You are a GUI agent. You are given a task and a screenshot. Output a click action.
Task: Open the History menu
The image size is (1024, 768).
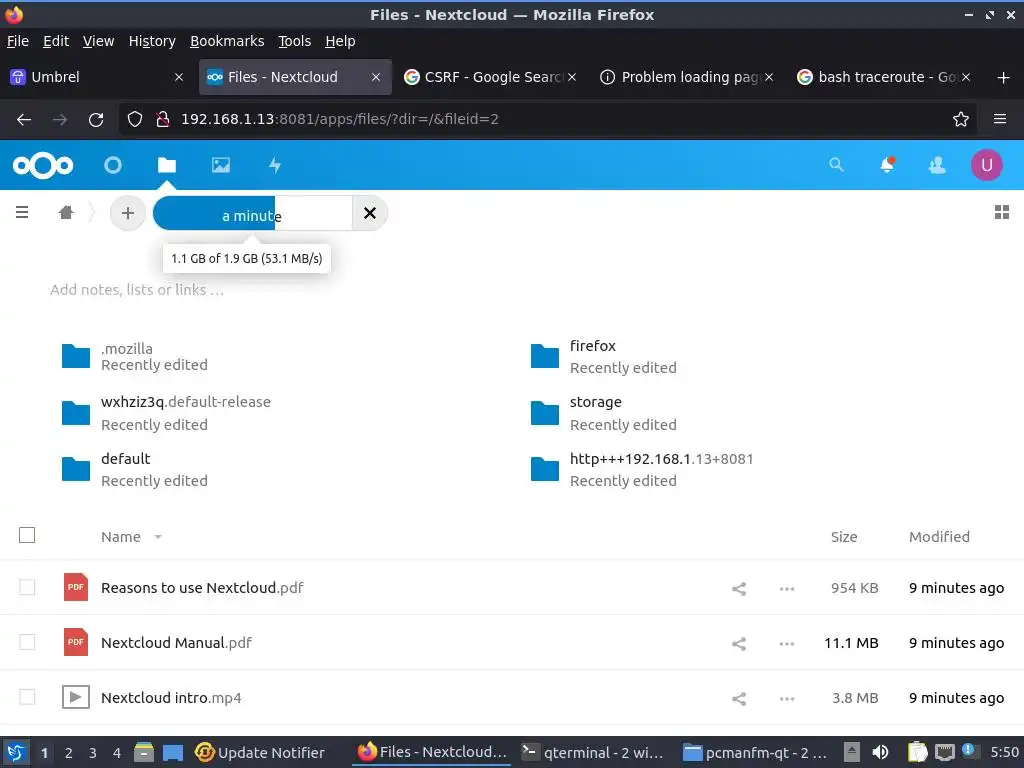click(152, 41)
